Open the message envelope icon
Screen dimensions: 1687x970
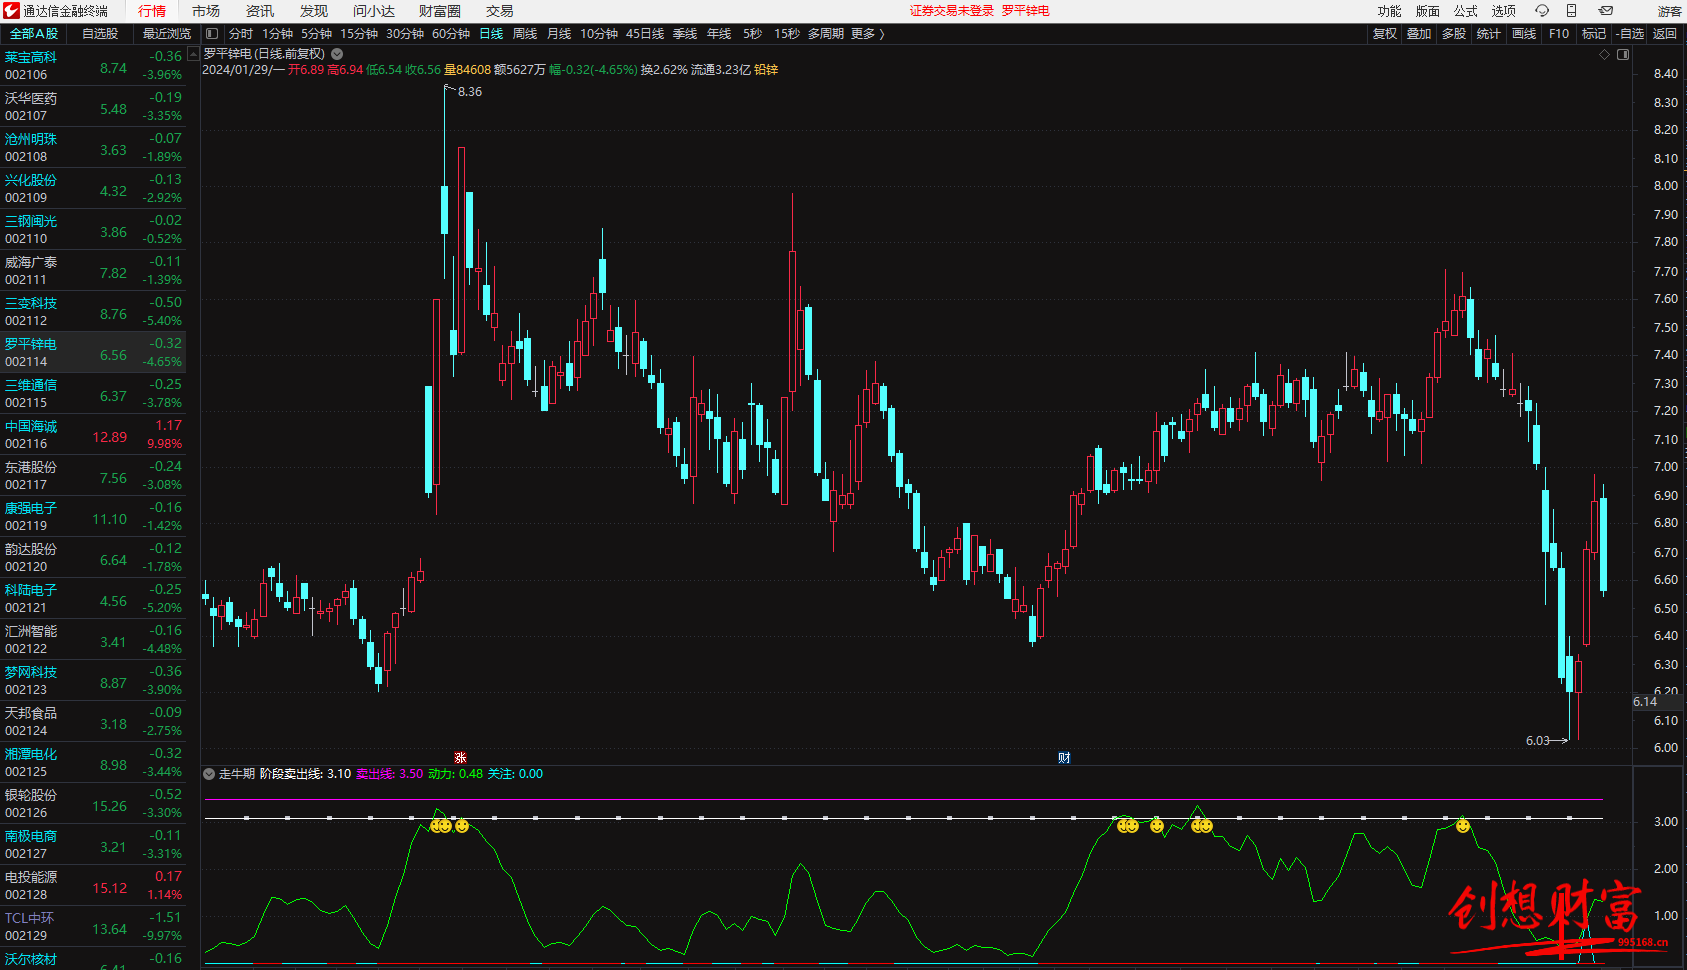pos(1606,11)
